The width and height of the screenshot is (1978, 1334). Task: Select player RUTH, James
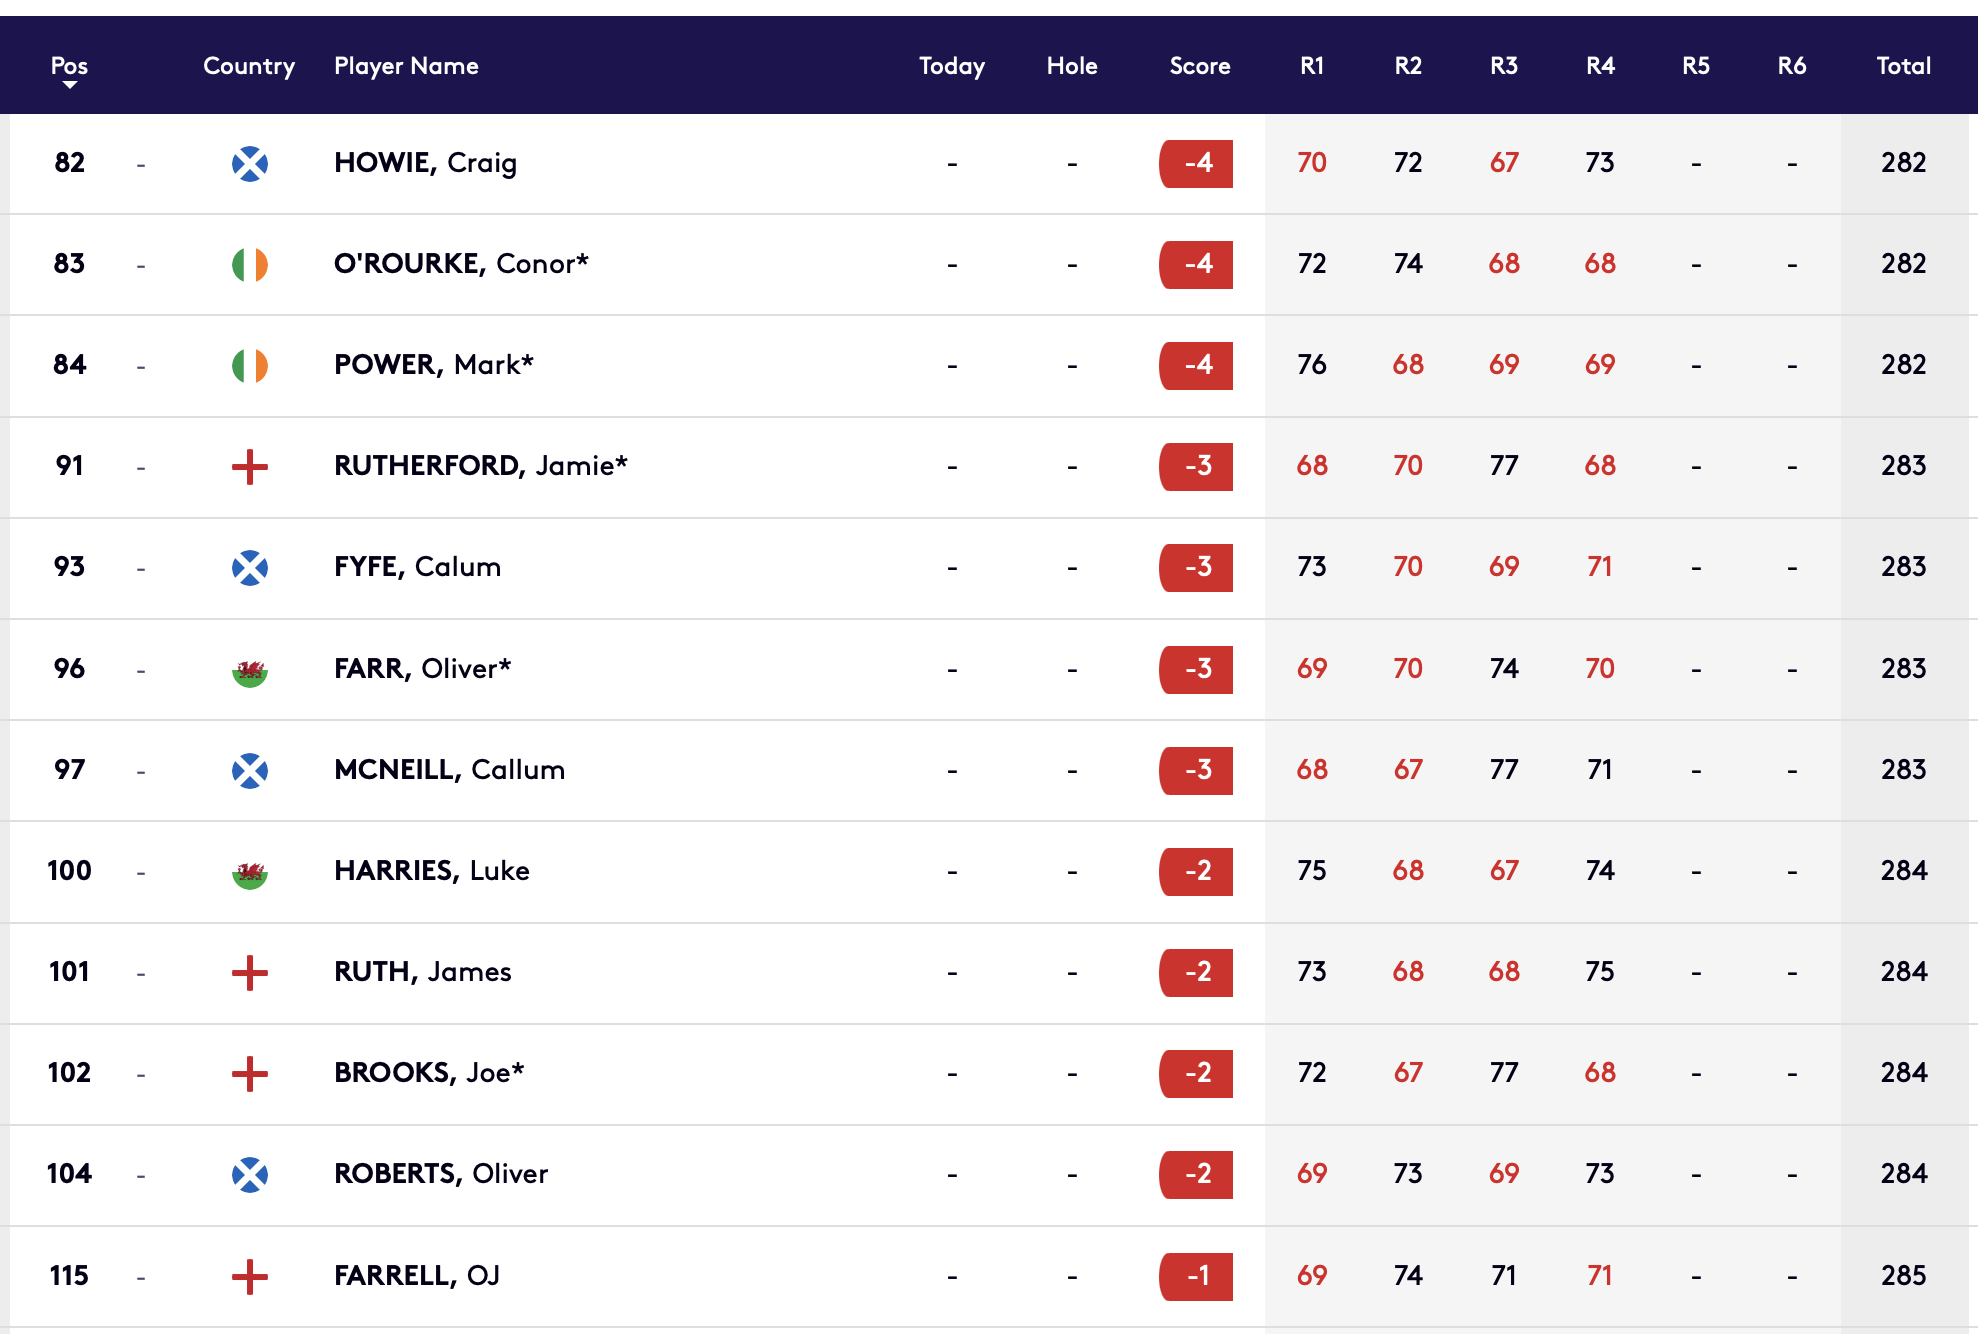pos(422,972)
